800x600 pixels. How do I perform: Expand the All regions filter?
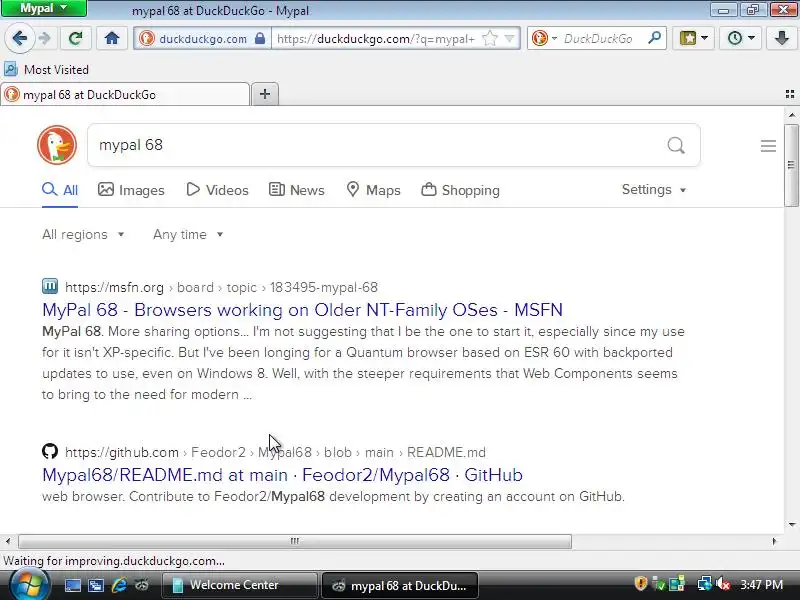83,235
